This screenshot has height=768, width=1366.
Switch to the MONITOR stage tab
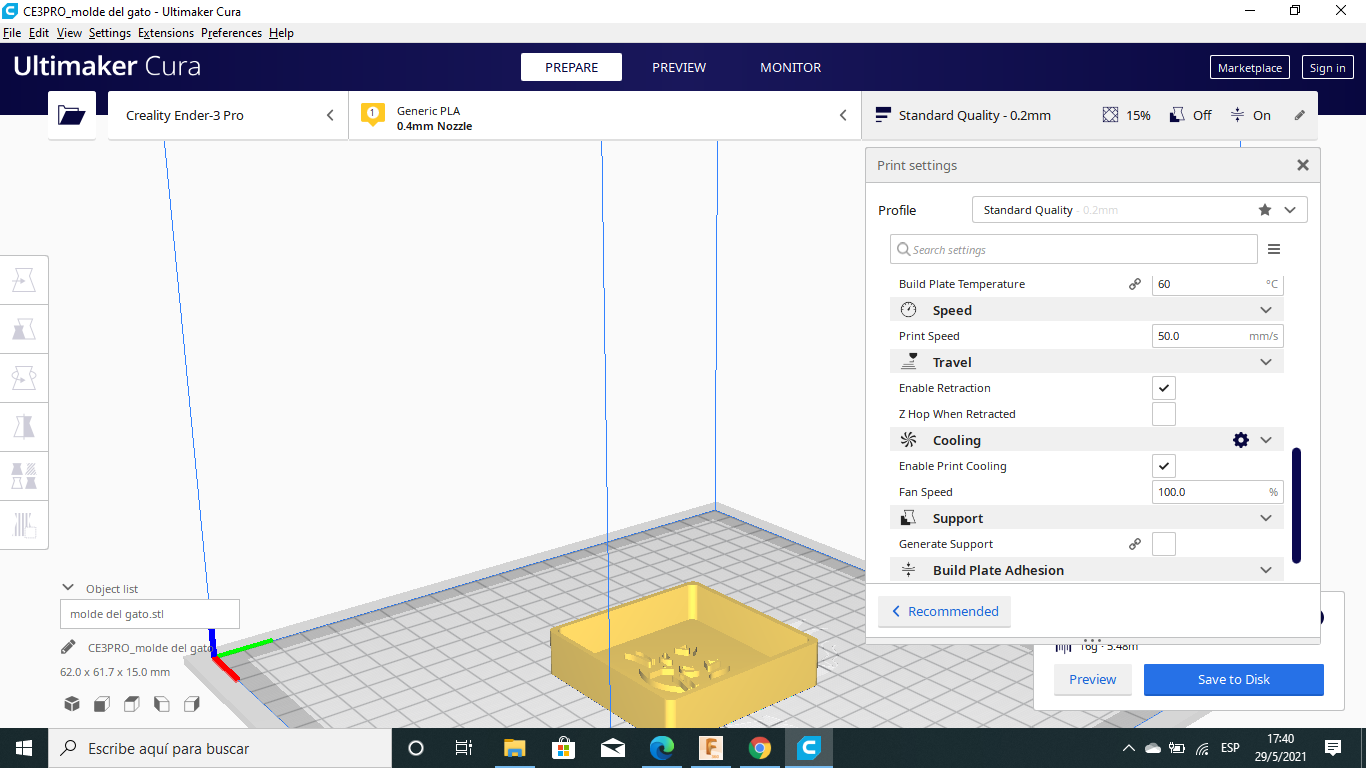[x=790, y=67]
